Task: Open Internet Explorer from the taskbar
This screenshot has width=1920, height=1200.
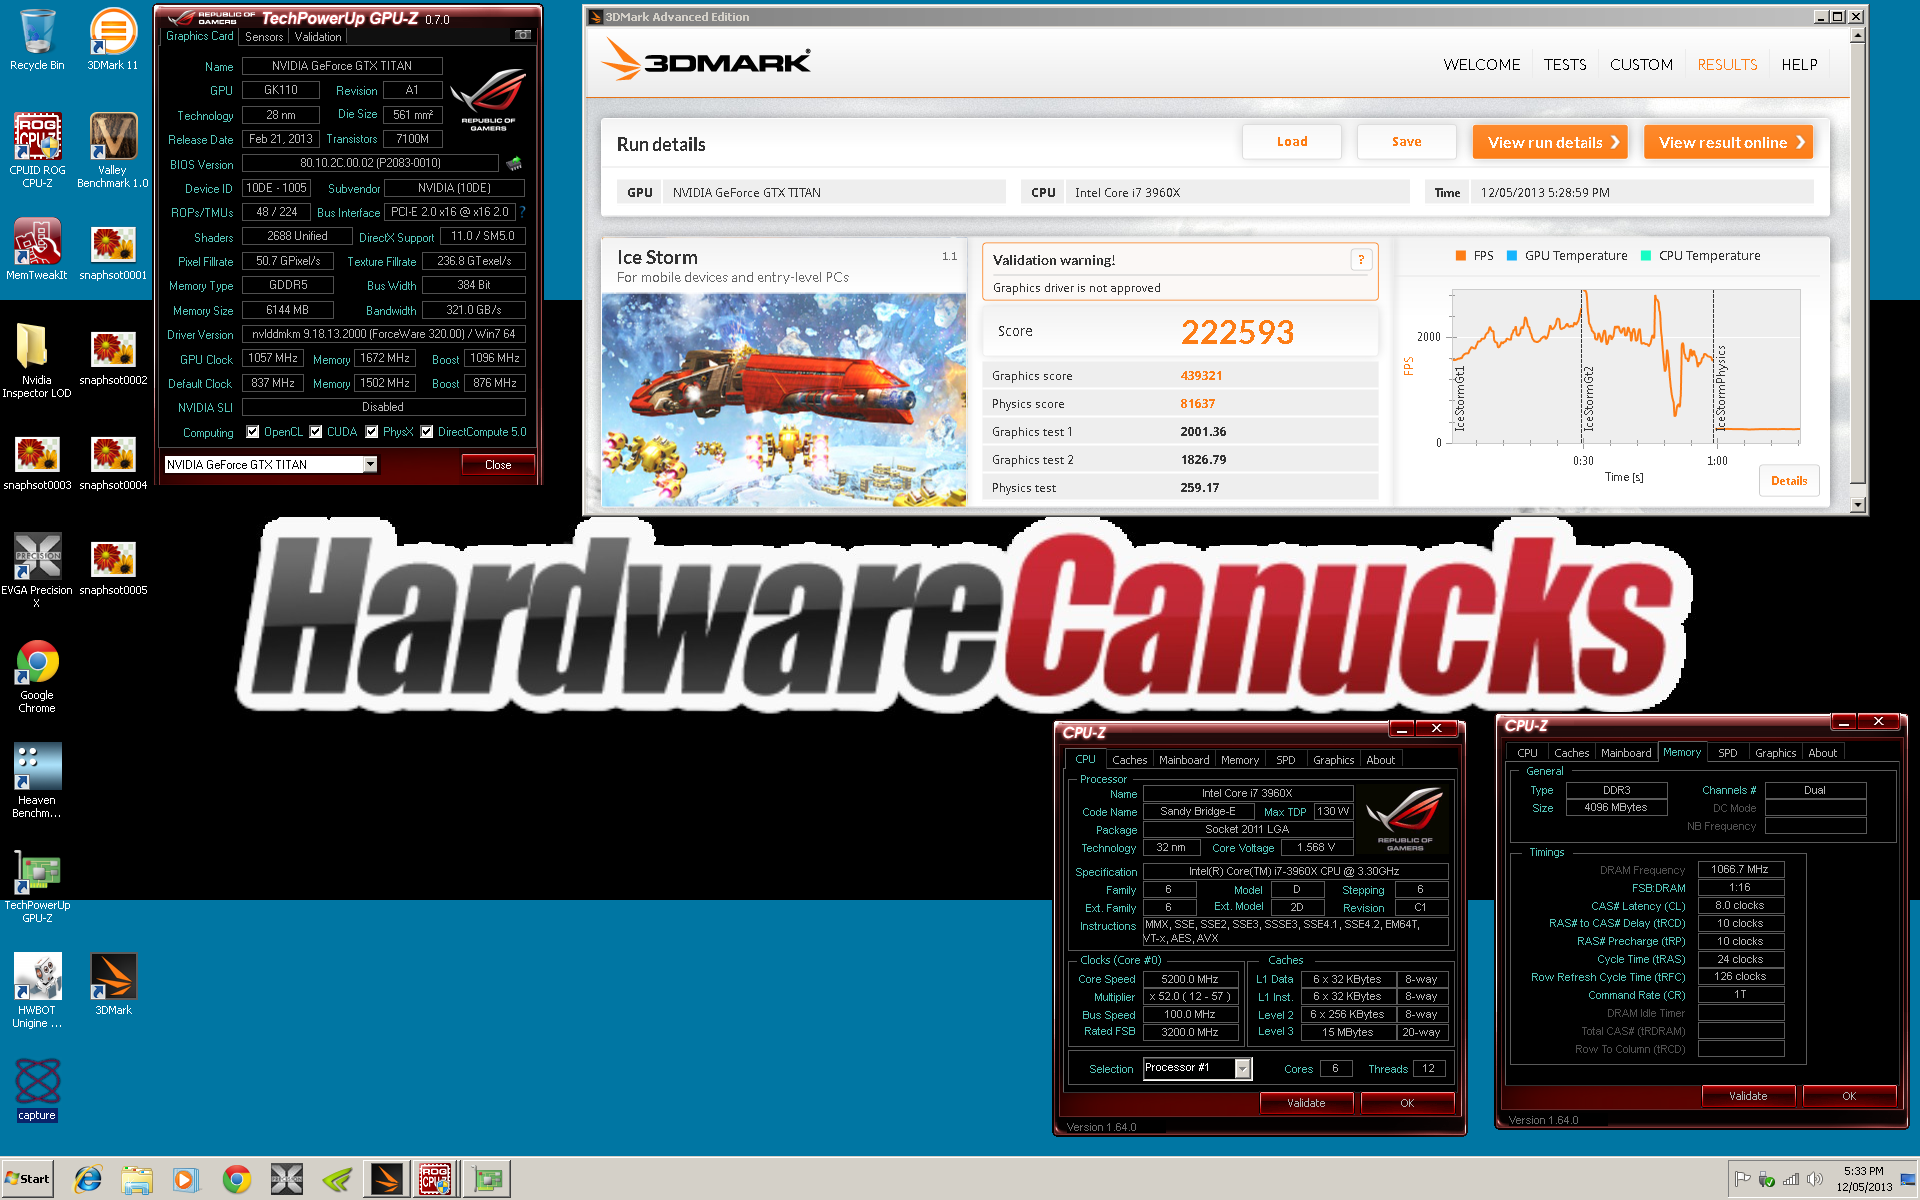Action: pos(88,1180)
